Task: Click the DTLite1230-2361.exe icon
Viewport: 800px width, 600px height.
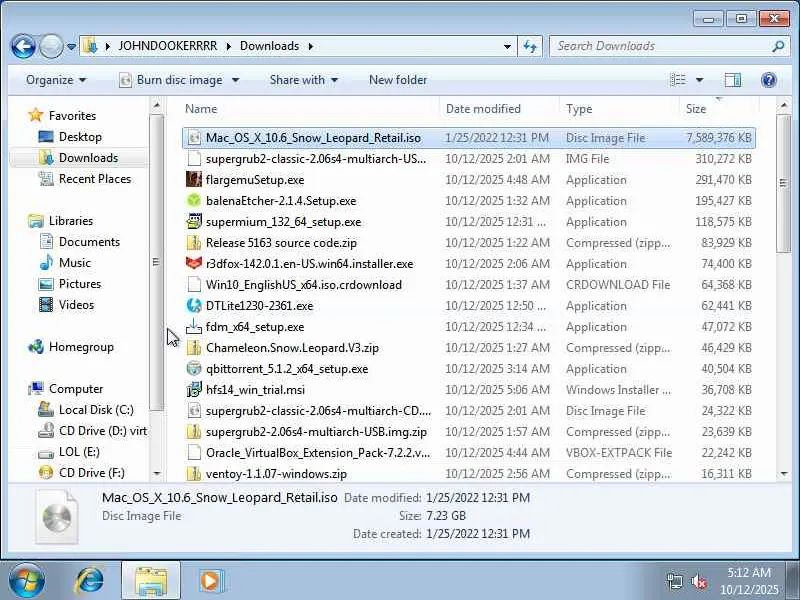Action: tap(194, 305)
